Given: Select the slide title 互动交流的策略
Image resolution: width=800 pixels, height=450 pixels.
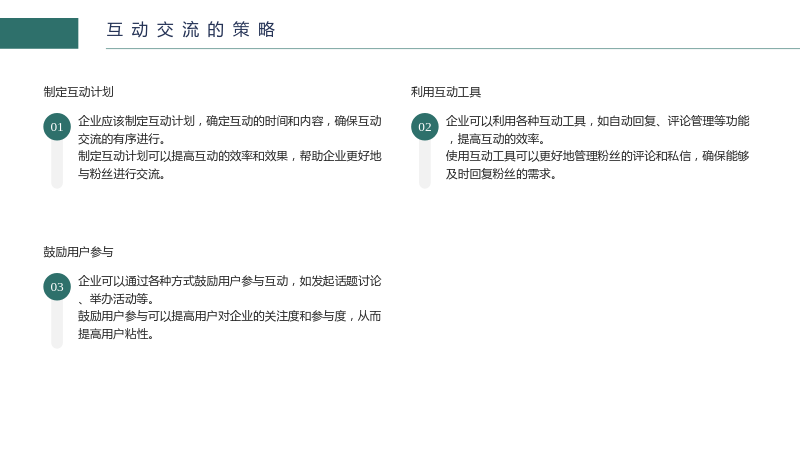Looking at the screenshot, I should point(191,30).
